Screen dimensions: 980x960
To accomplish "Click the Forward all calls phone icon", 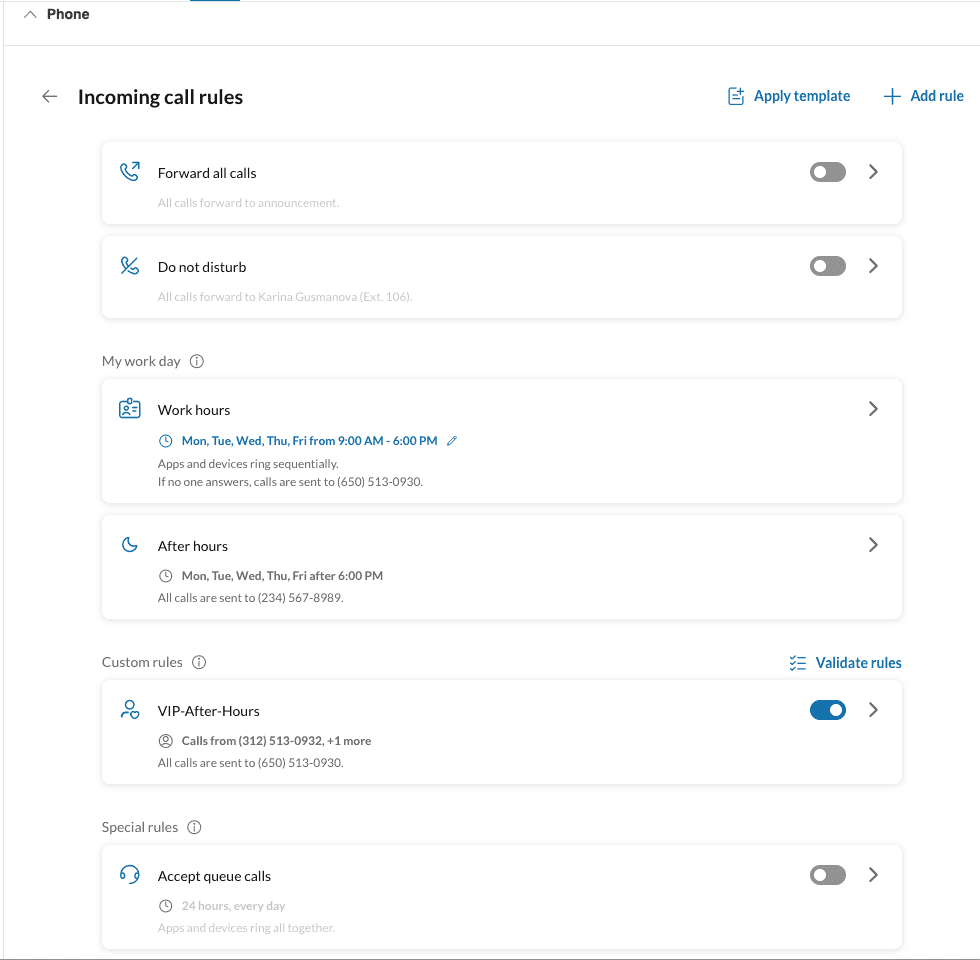I will pyautogui.click(x=129, y=172).
